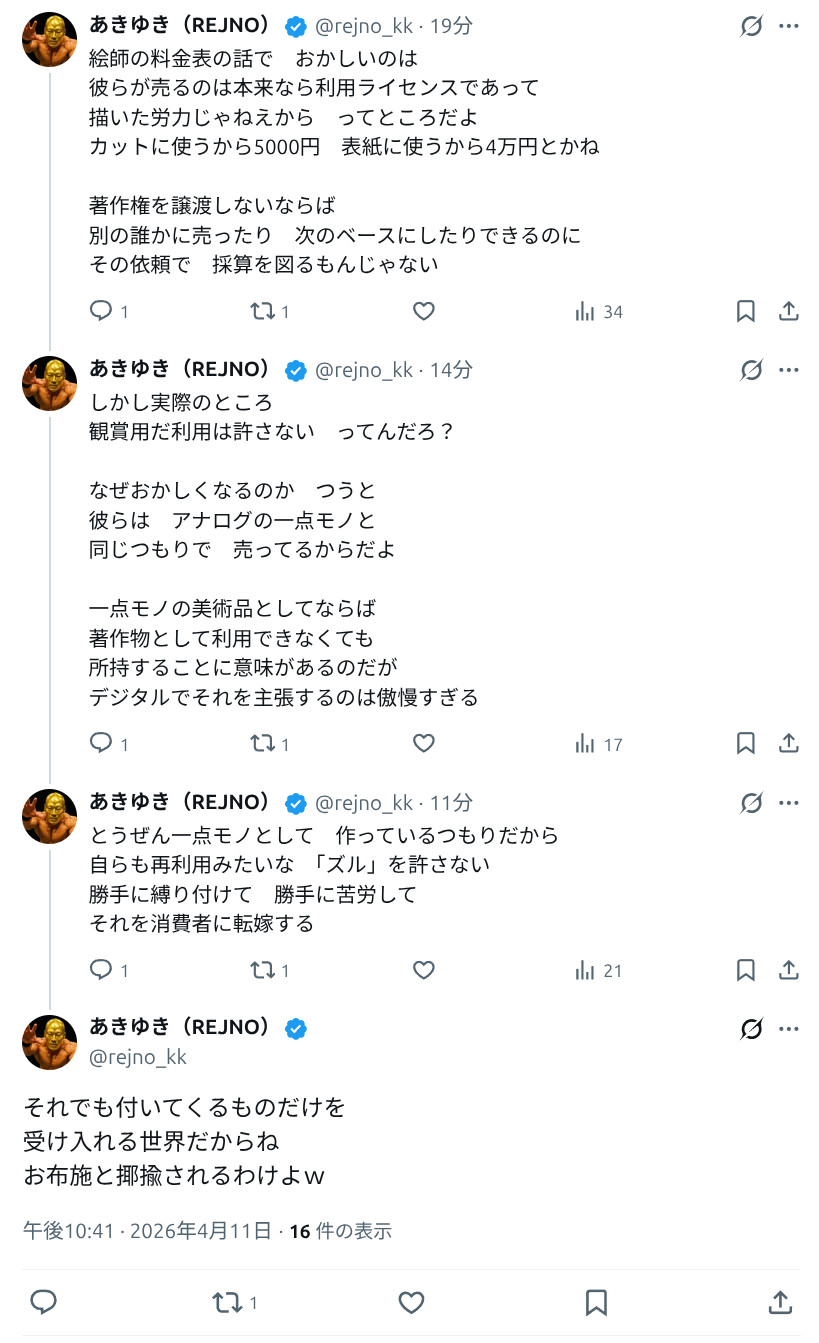819x1343 pixels.
Task: Open more options on the 19分 tweet
Action: tap(789, 27)
